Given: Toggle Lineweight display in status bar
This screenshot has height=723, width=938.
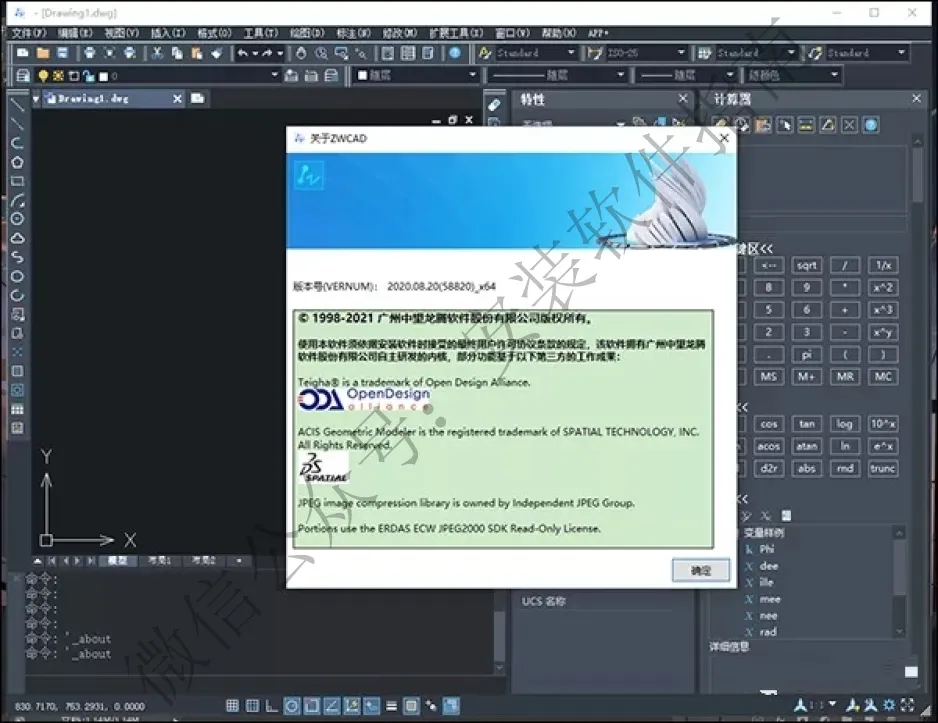Looking at the screenshot, I should (391, 706).
